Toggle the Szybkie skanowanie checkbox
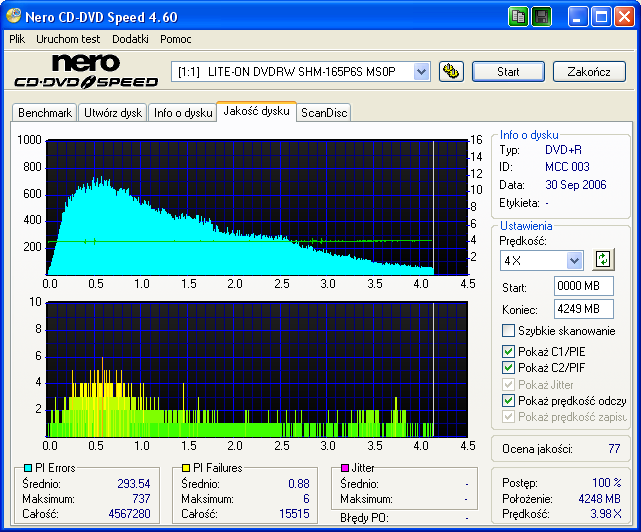This screenshot has height=532, width=641. click(x=508, y=330)
